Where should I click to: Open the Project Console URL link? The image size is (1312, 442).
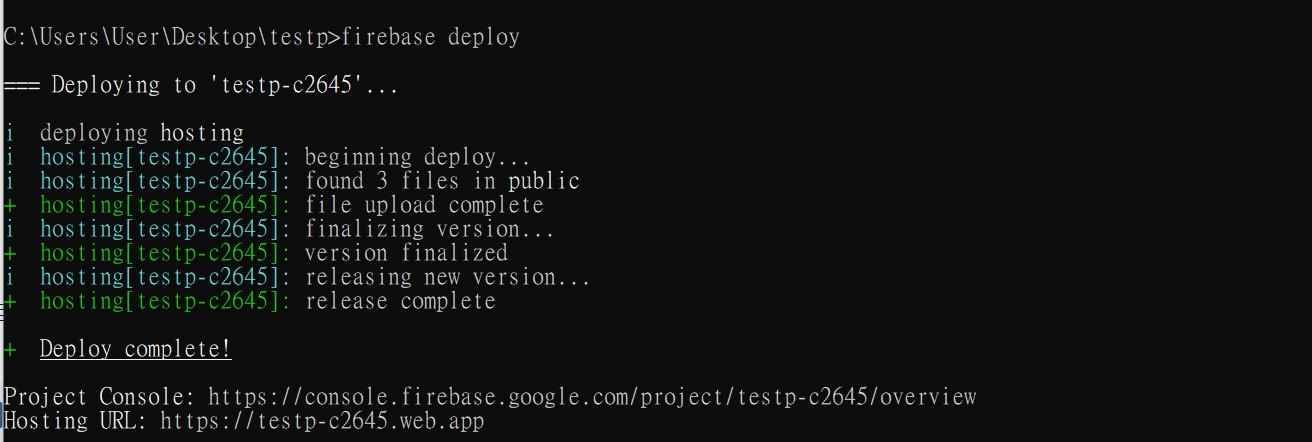592,398
